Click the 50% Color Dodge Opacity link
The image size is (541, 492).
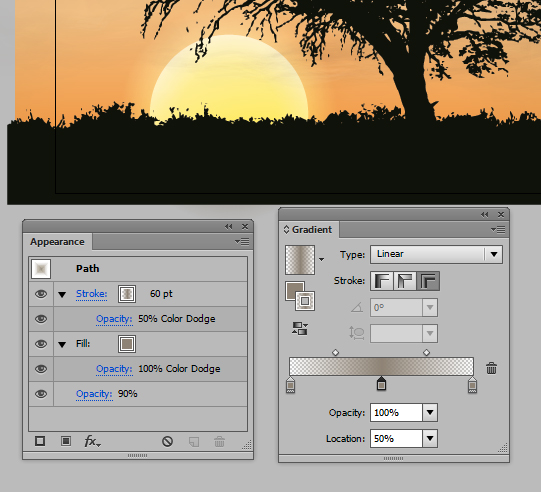[114, 319]
